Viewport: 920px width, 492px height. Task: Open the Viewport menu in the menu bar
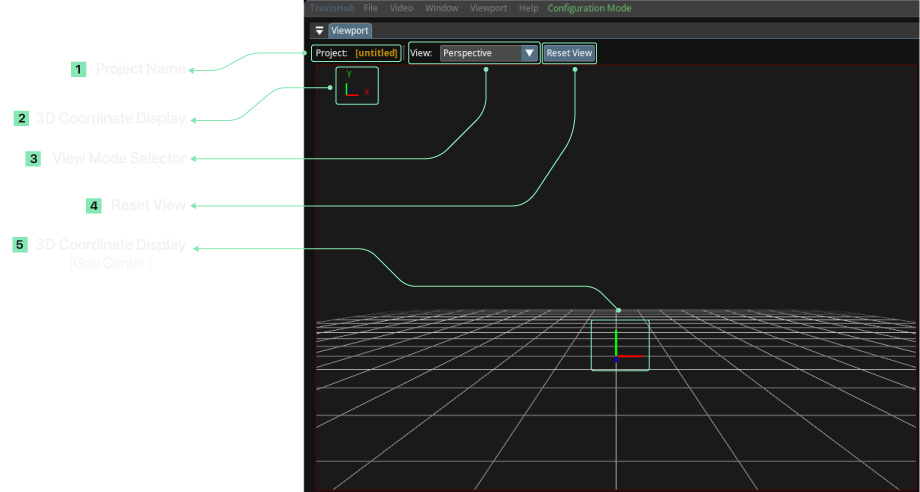[488, 8]
